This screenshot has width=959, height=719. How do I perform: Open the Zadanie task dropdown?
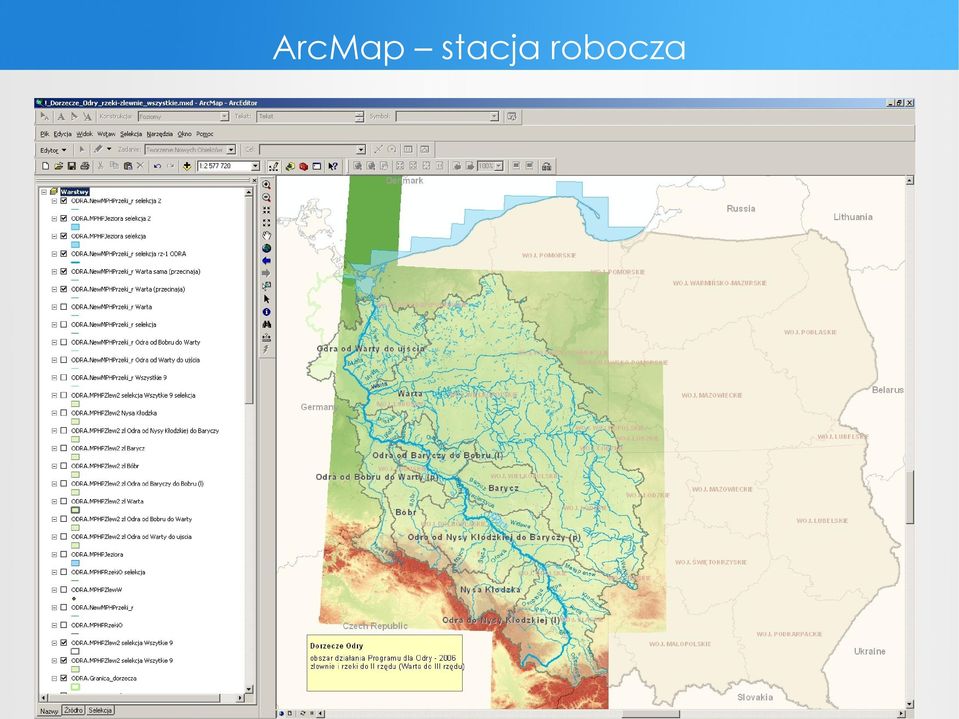point(231,150)
